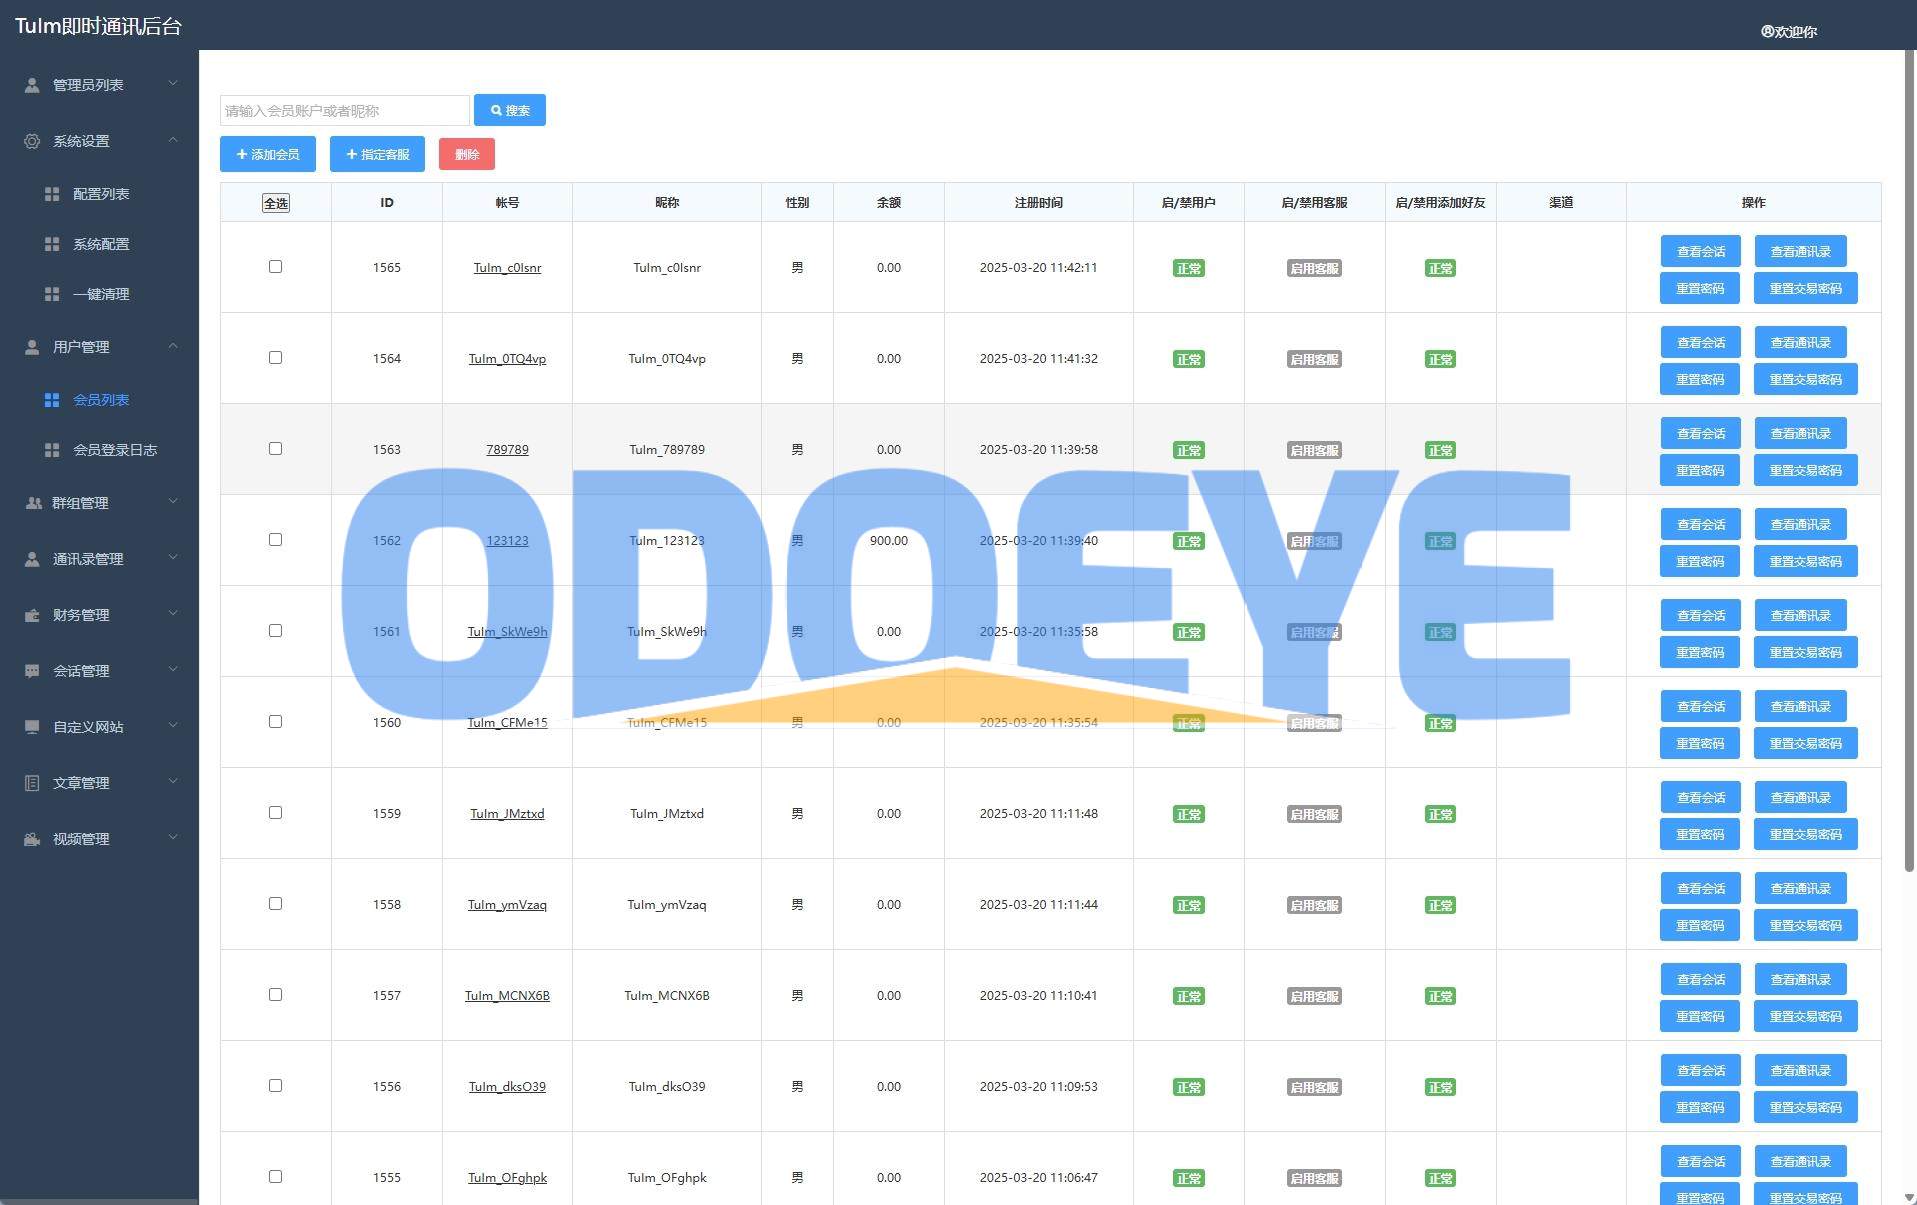
Task: Click the video management camera icon
Action: [32, 839]
